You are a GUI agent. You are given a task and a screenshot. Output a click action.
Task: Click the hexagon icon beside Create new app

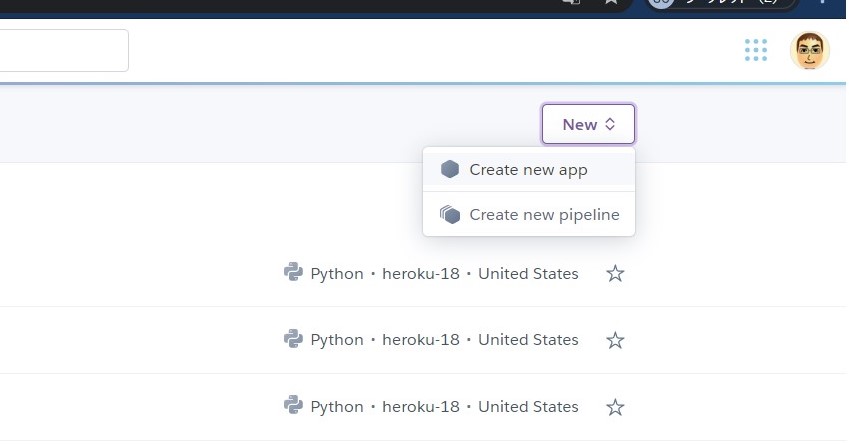450,170
